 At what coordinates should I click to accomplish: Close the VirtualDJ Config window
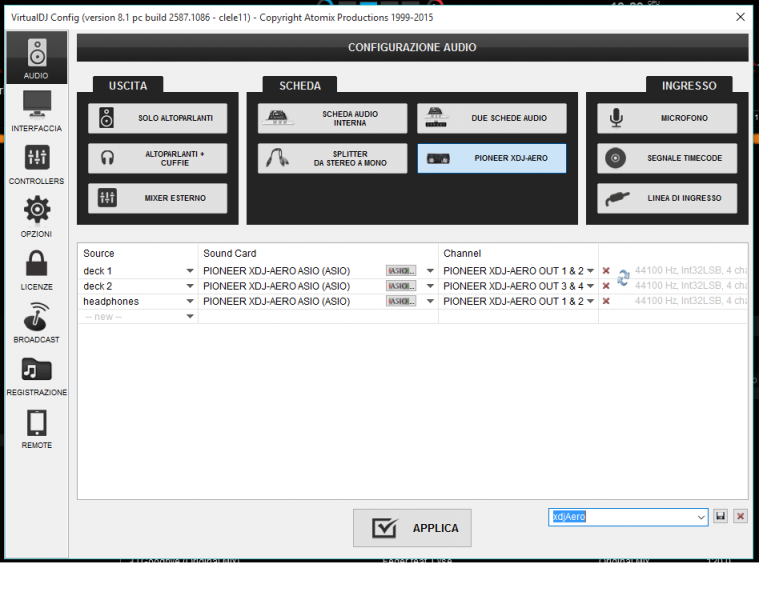pos(741,17)
